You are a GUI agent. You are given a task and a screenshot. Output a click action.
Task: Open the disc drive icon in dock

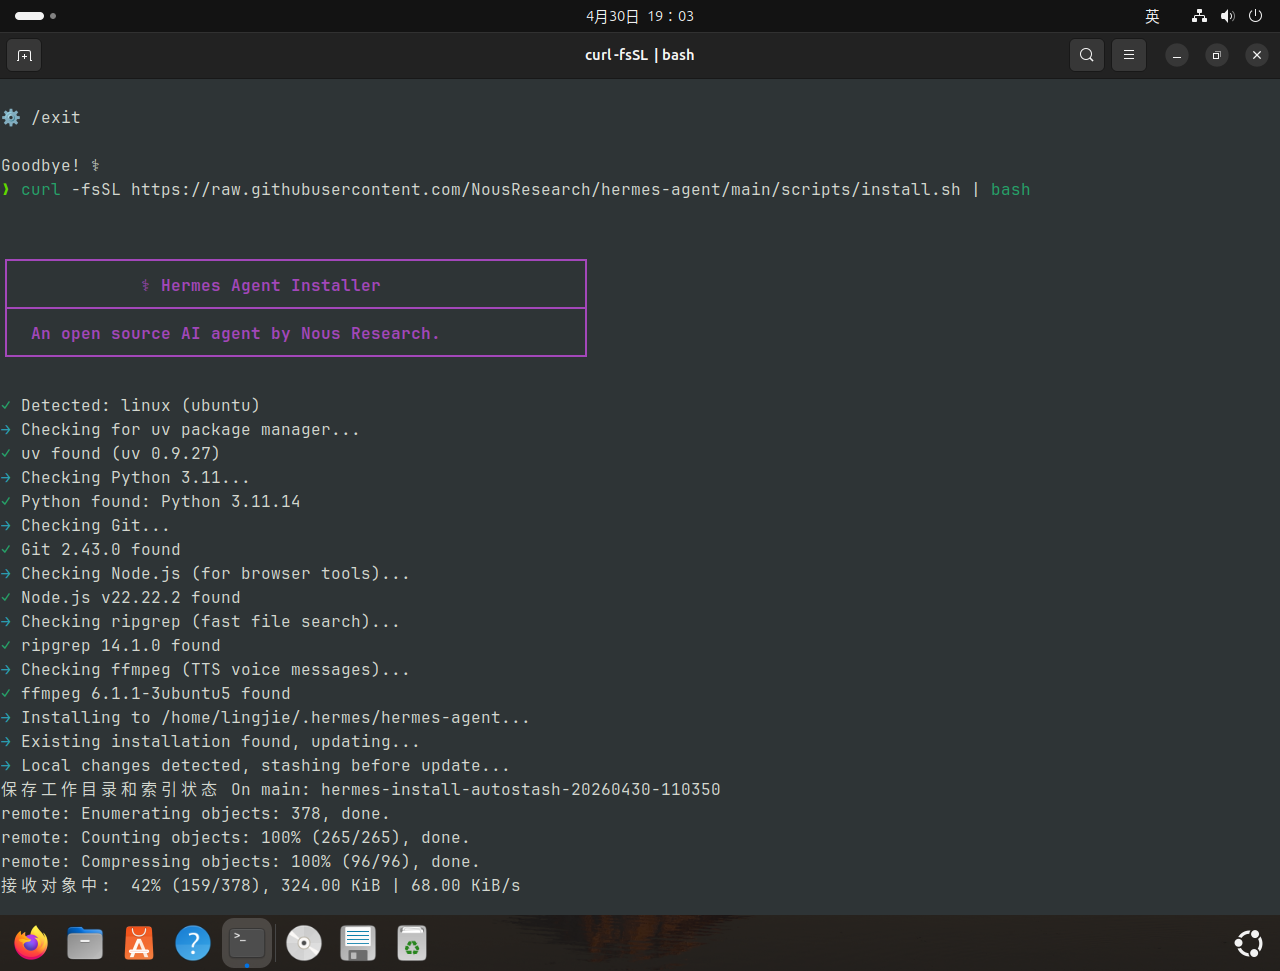pyautogui.click(x=304, y=942)
